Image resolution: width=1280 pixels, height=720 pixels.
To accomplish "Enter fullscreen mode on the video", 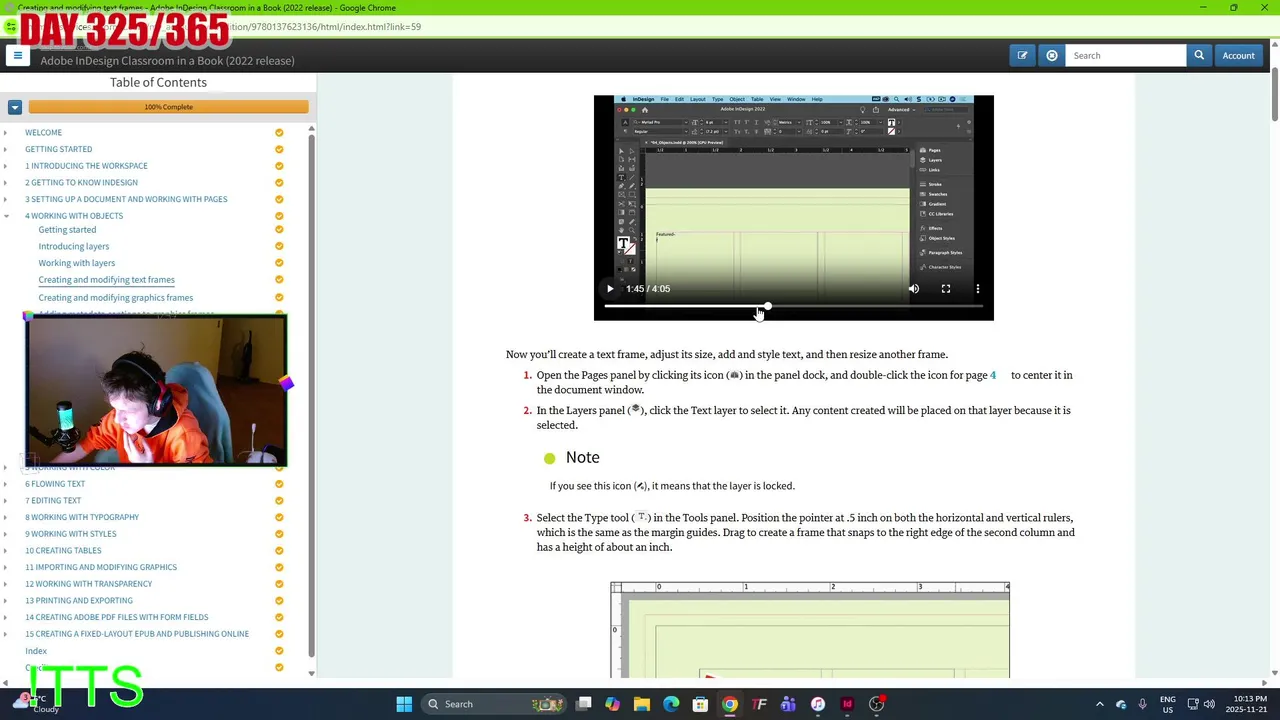I will coord(946,289).
